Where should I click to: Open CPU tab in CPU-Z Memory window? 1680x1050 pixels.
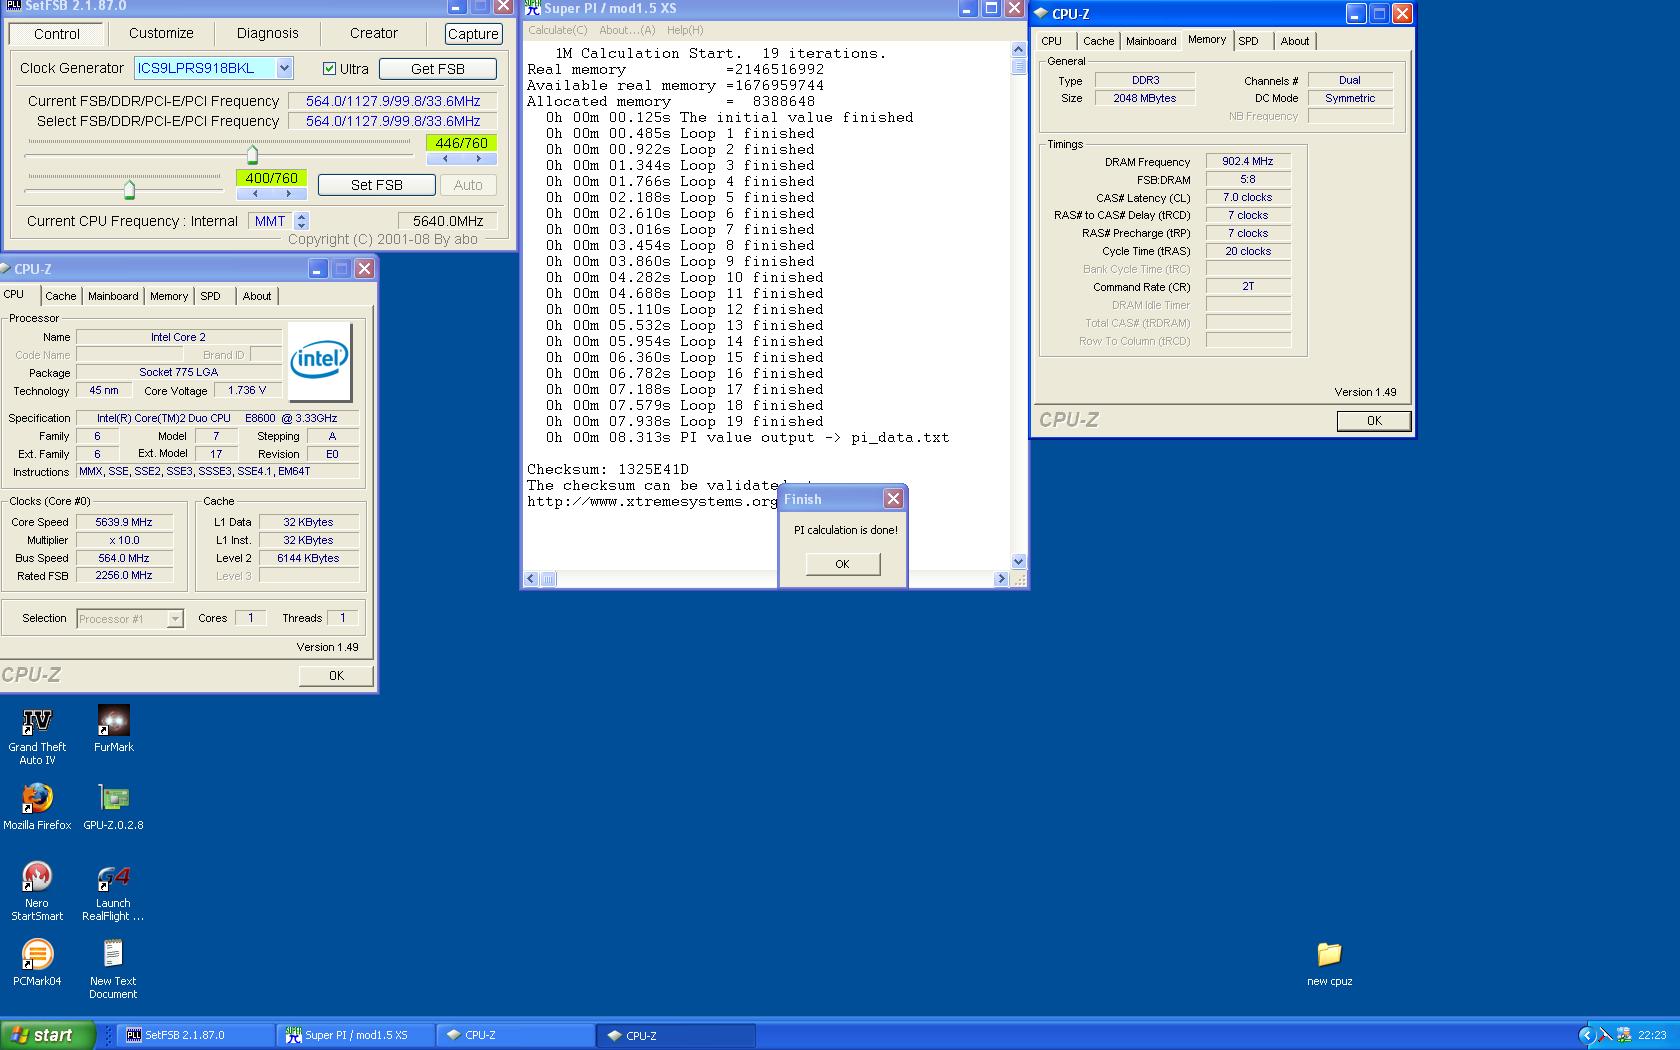coord(1052,41)
